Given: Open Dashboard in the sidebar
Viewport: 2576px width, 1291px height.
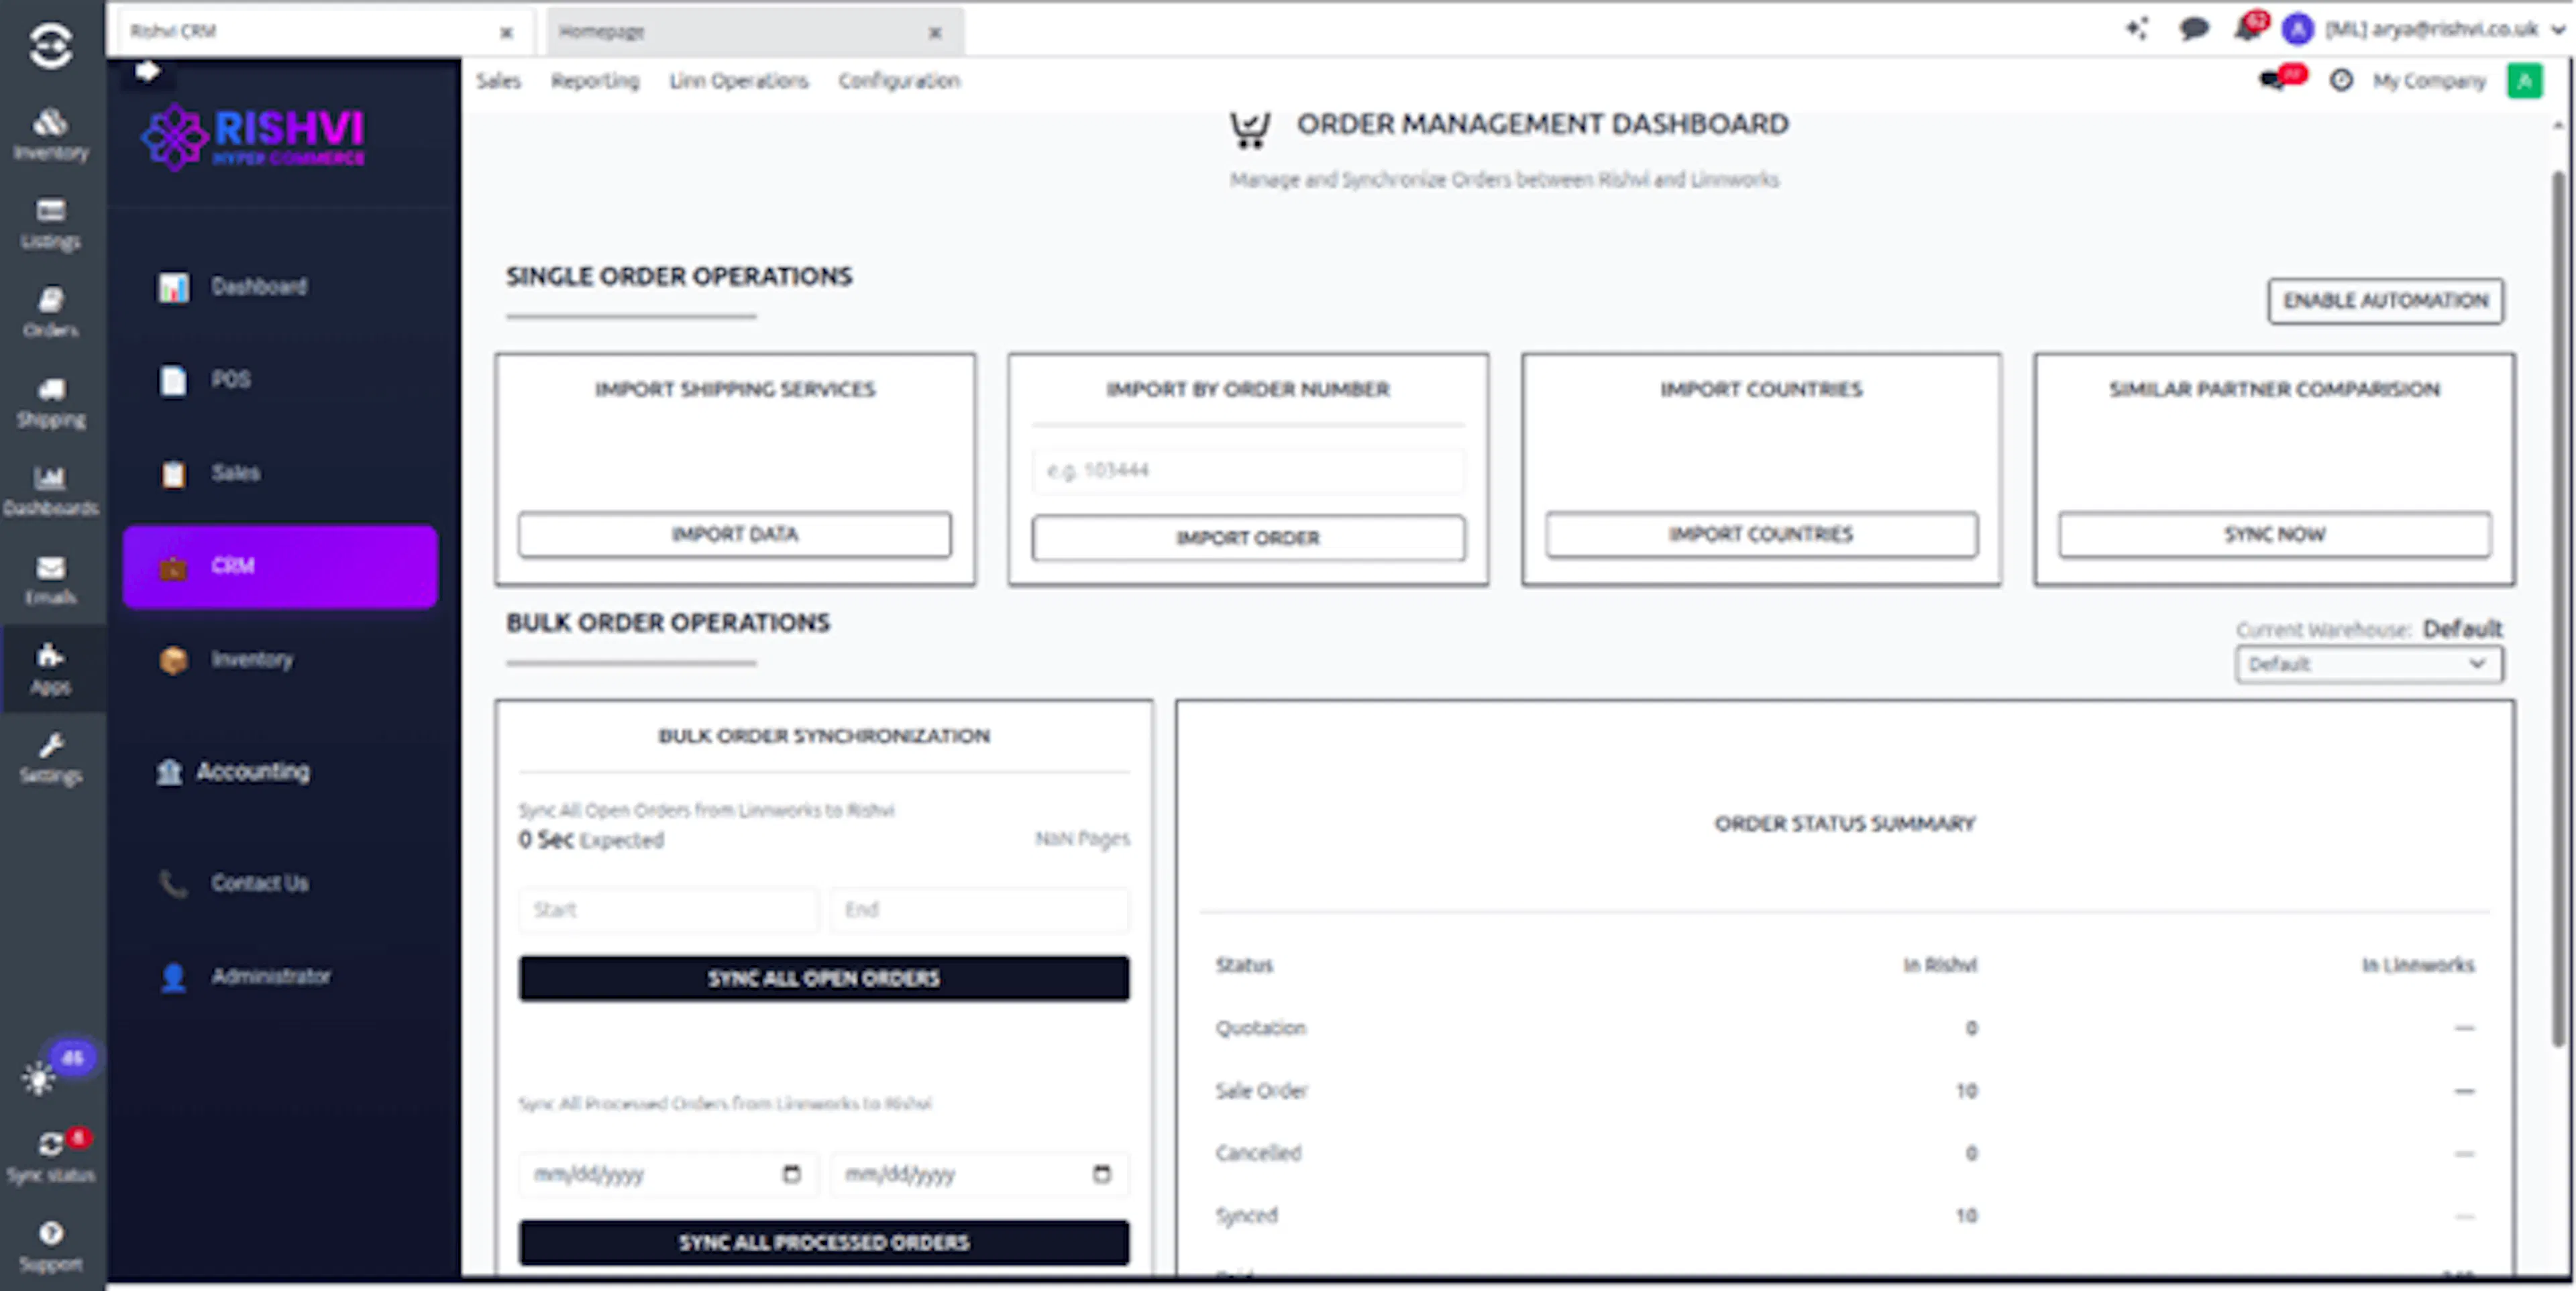Looking at the screenshot, I should pos(280,287).
